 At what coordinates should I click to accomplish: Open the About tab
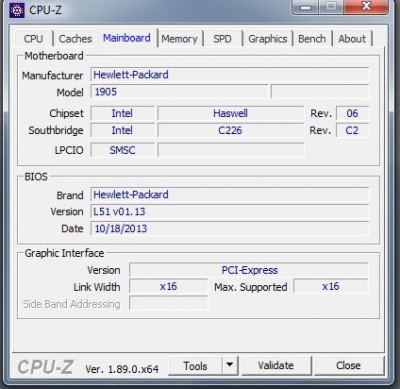[x=352, y=39]
